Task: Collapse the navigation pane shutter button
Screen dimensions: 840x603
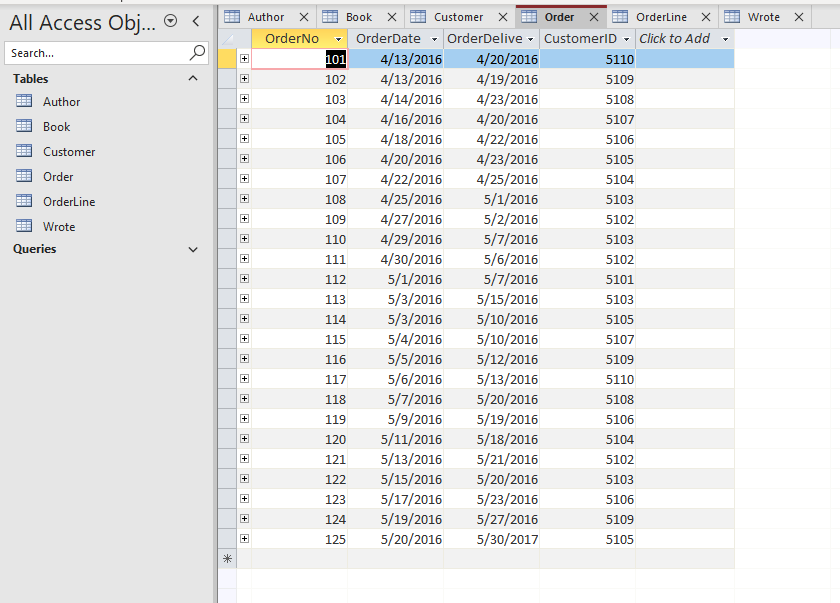Action: [195, 21]
